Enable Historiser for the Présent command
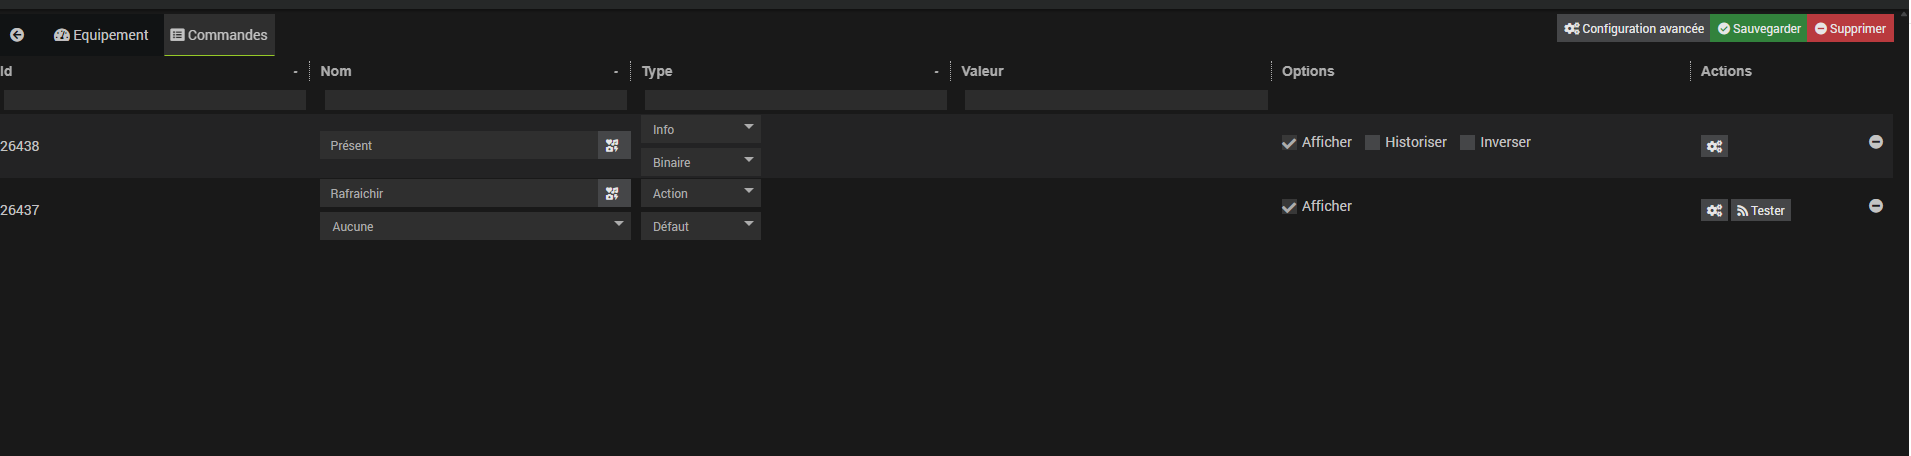This screenshot has height=456, width=1911. 1372,143
